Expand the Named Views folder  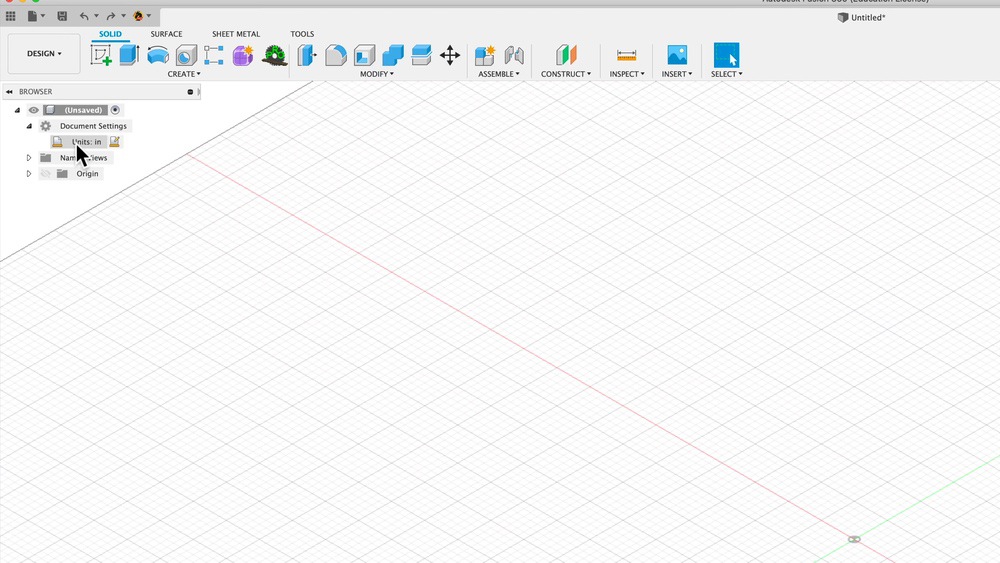pyautogui.click(x=29, y=157)
